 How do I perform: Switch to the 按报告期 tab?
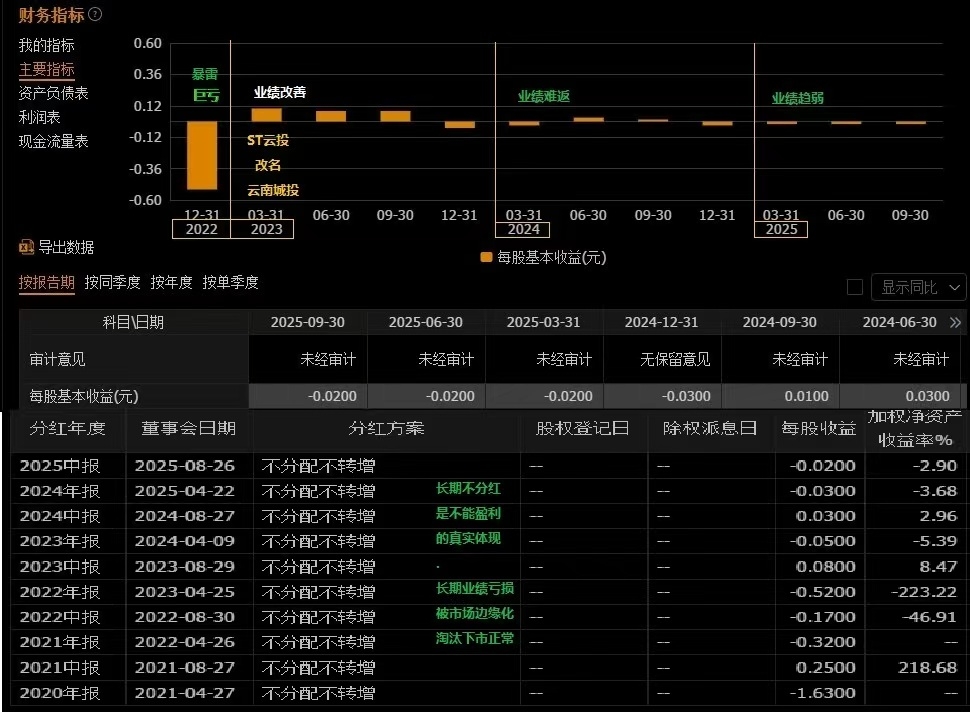pyautogui.click(x=46, y=283)
